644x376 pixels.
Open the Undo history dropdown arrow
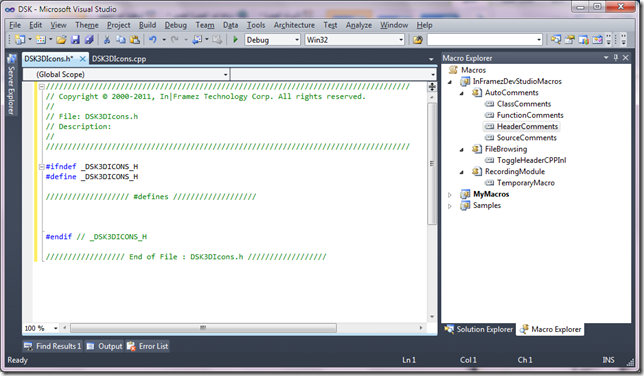164,40
